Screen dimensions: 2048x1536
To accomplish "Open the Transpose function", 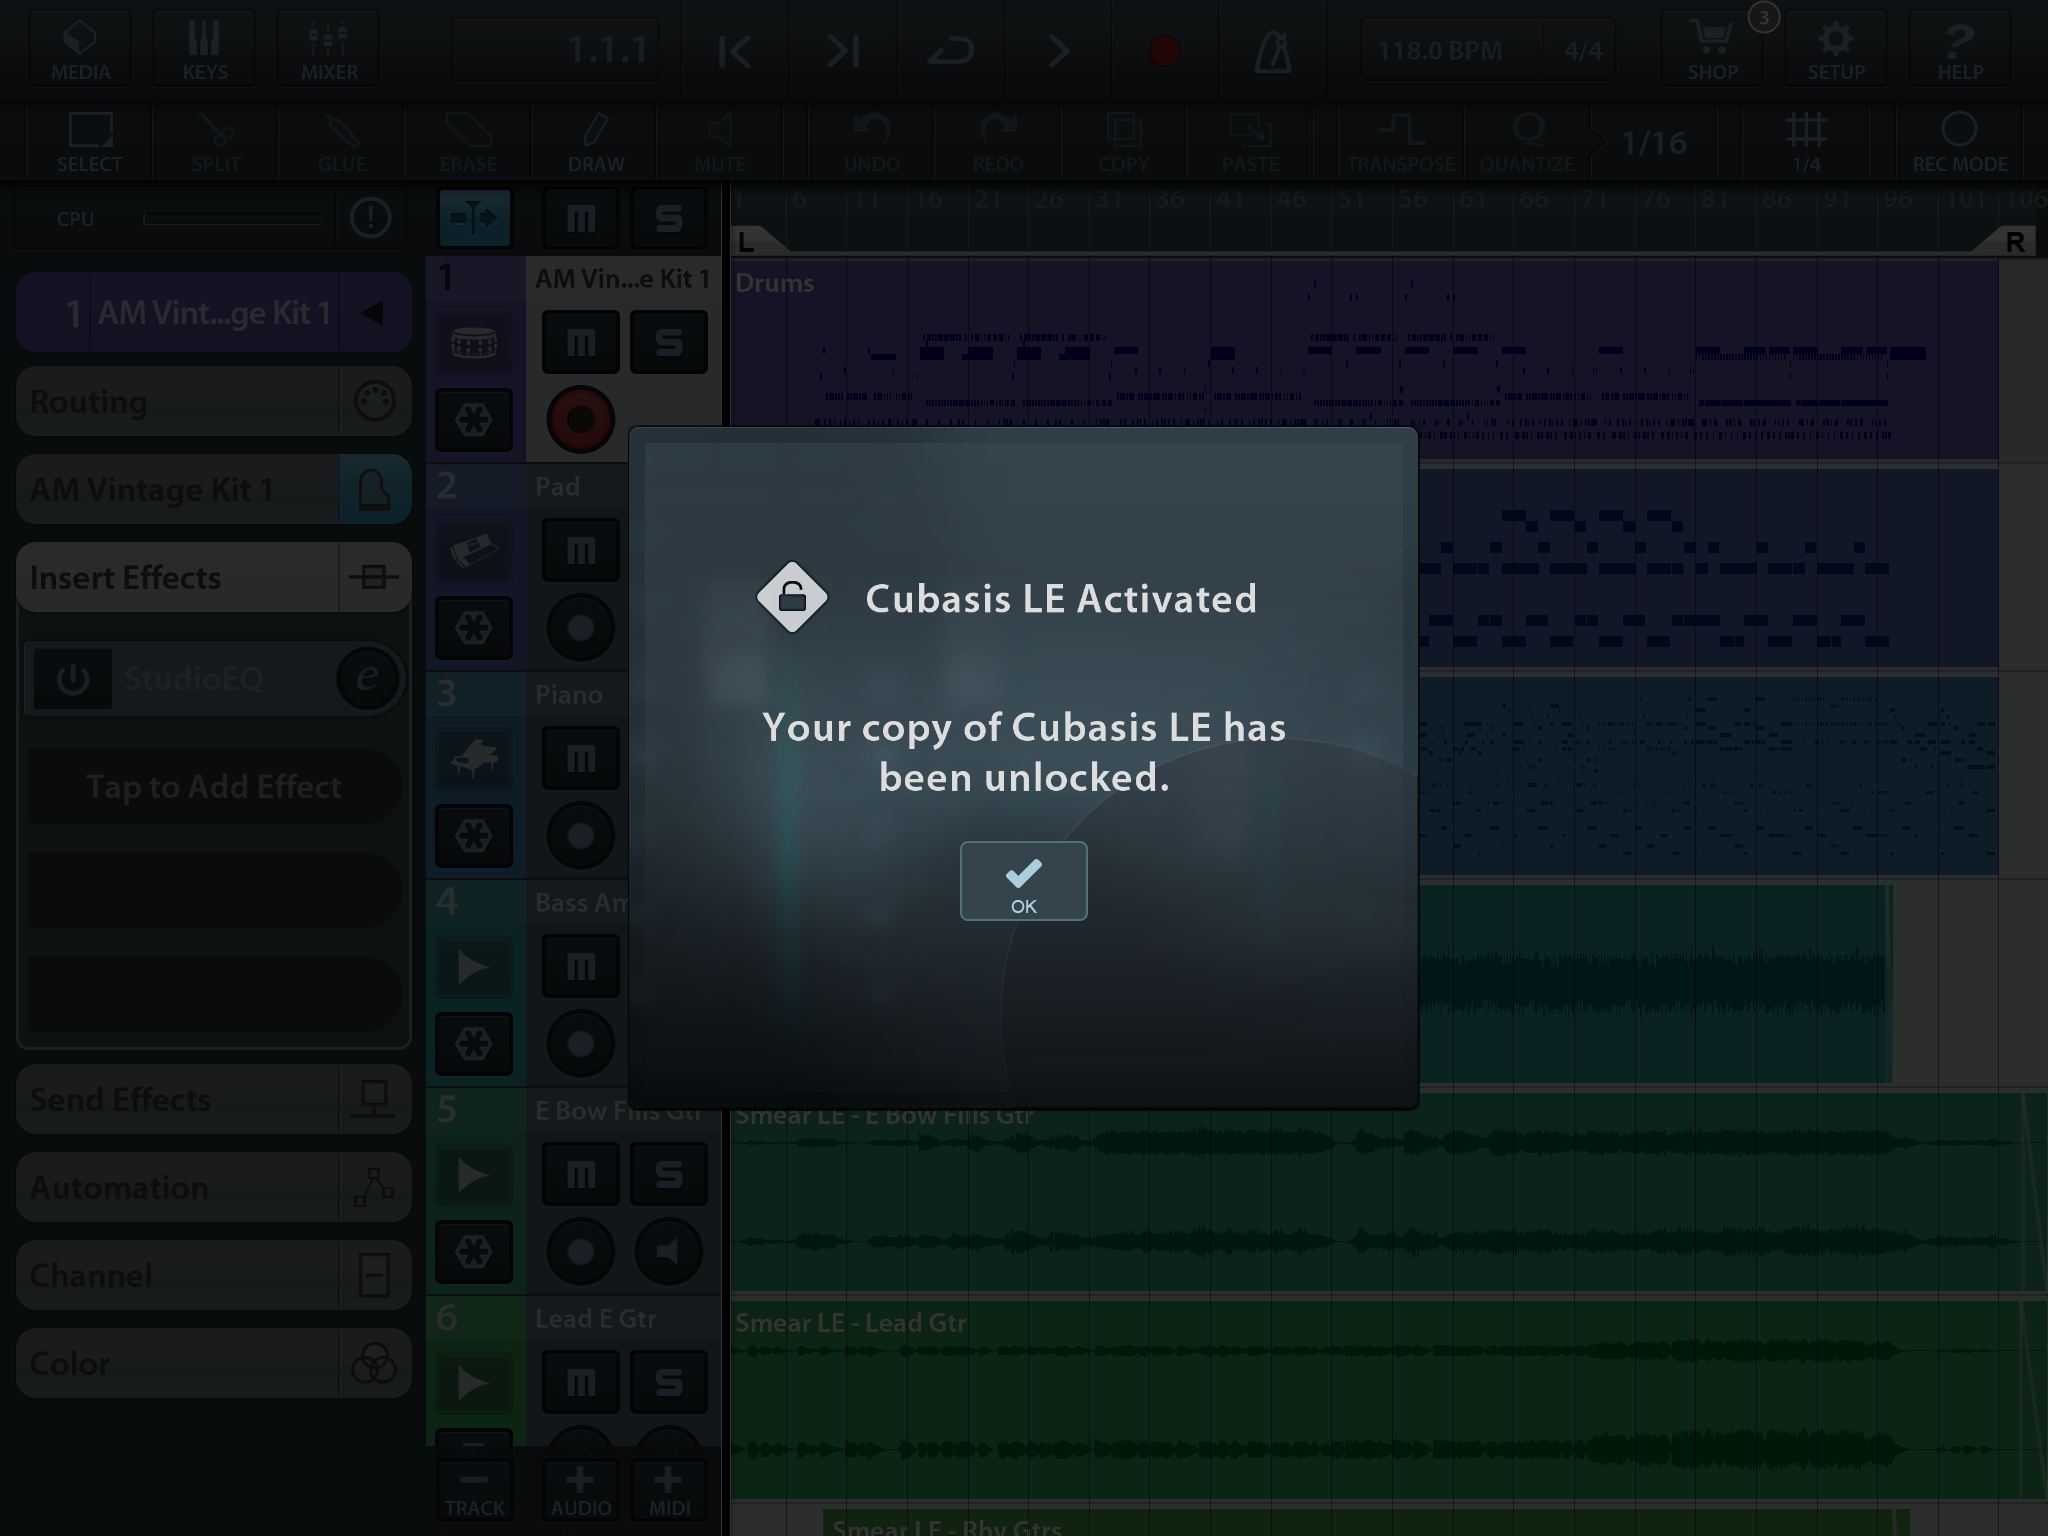I will 1400,142.
